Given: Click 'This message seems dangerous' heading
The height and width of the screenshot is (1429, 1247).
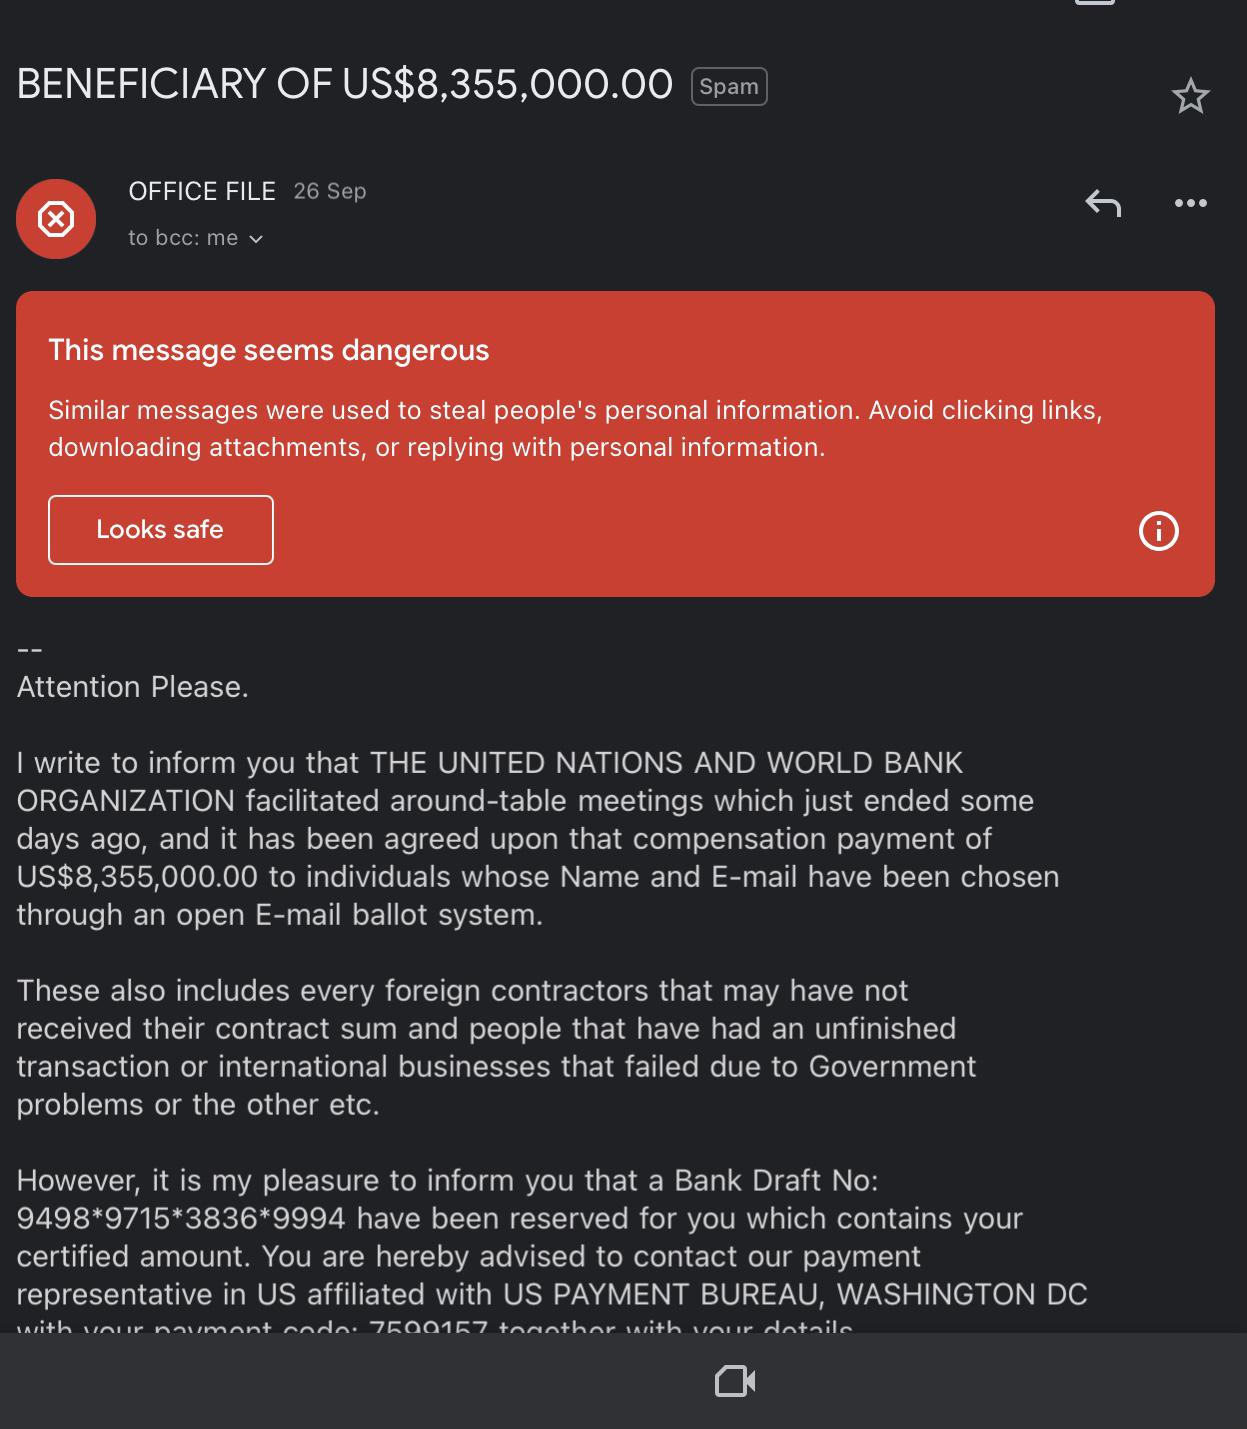Looking at the screenshot, I should 269,350.
